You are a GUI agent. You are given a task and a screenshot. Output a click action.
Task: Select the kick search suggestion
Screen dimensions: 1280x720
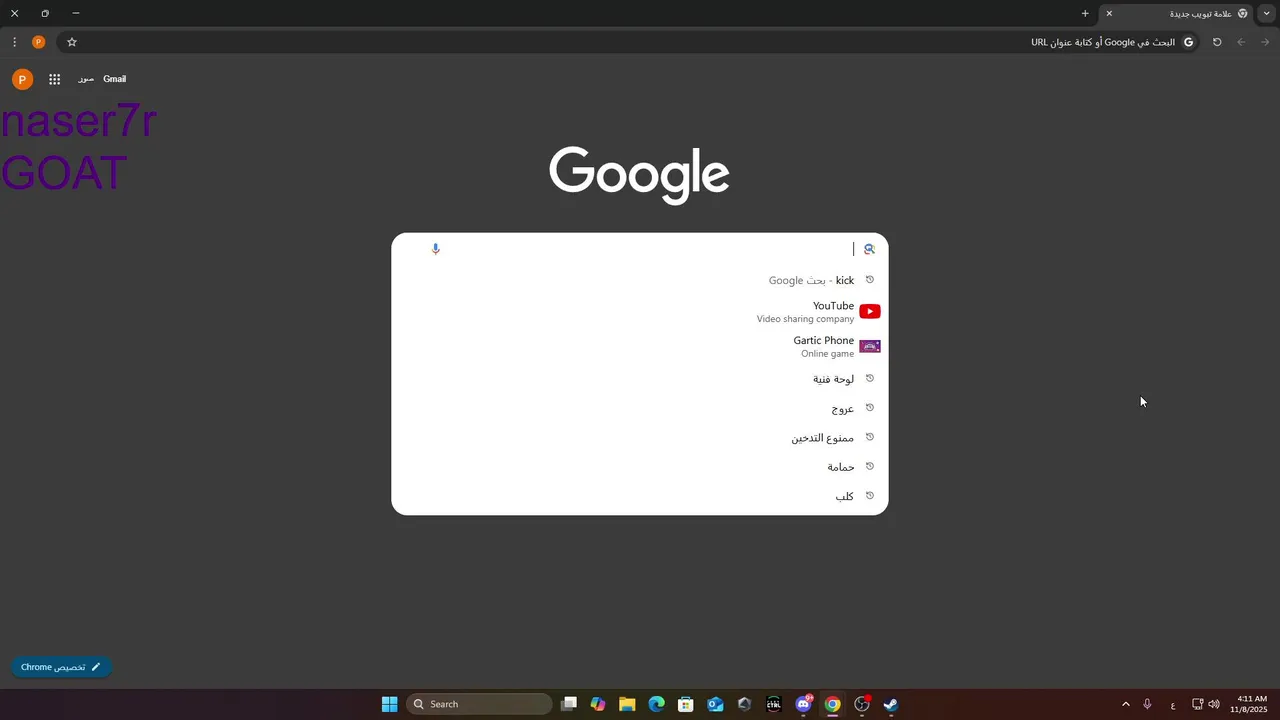pyautogui.click(x=640, y=280)
